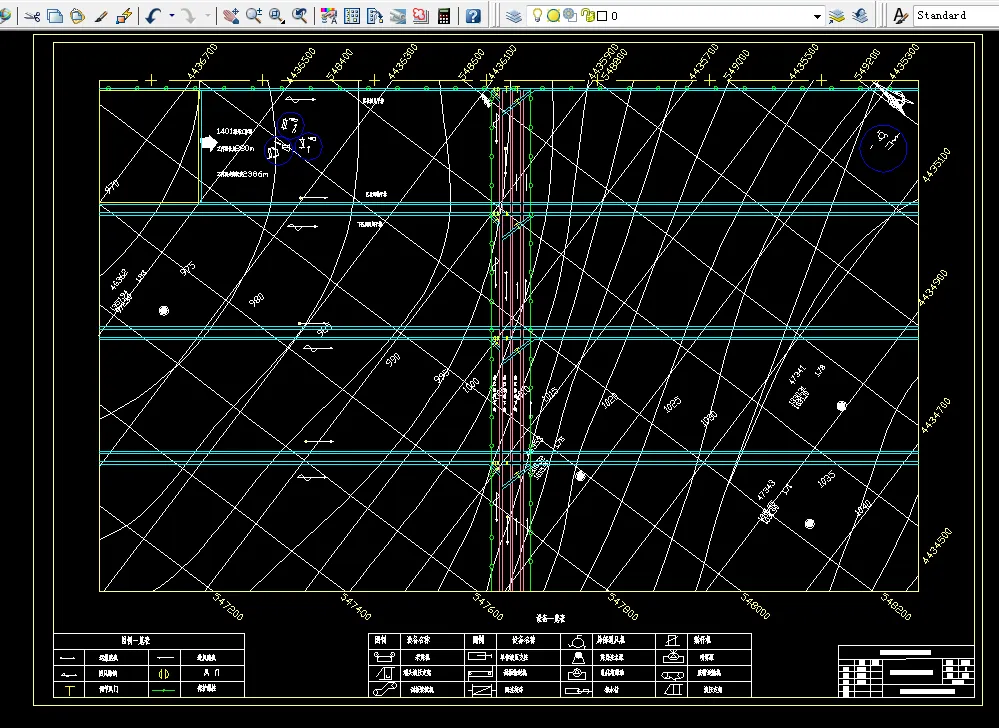Click the '548200' bottom coordinate label
This screenshot has height=728, width=999.
(x=896, y=606)
